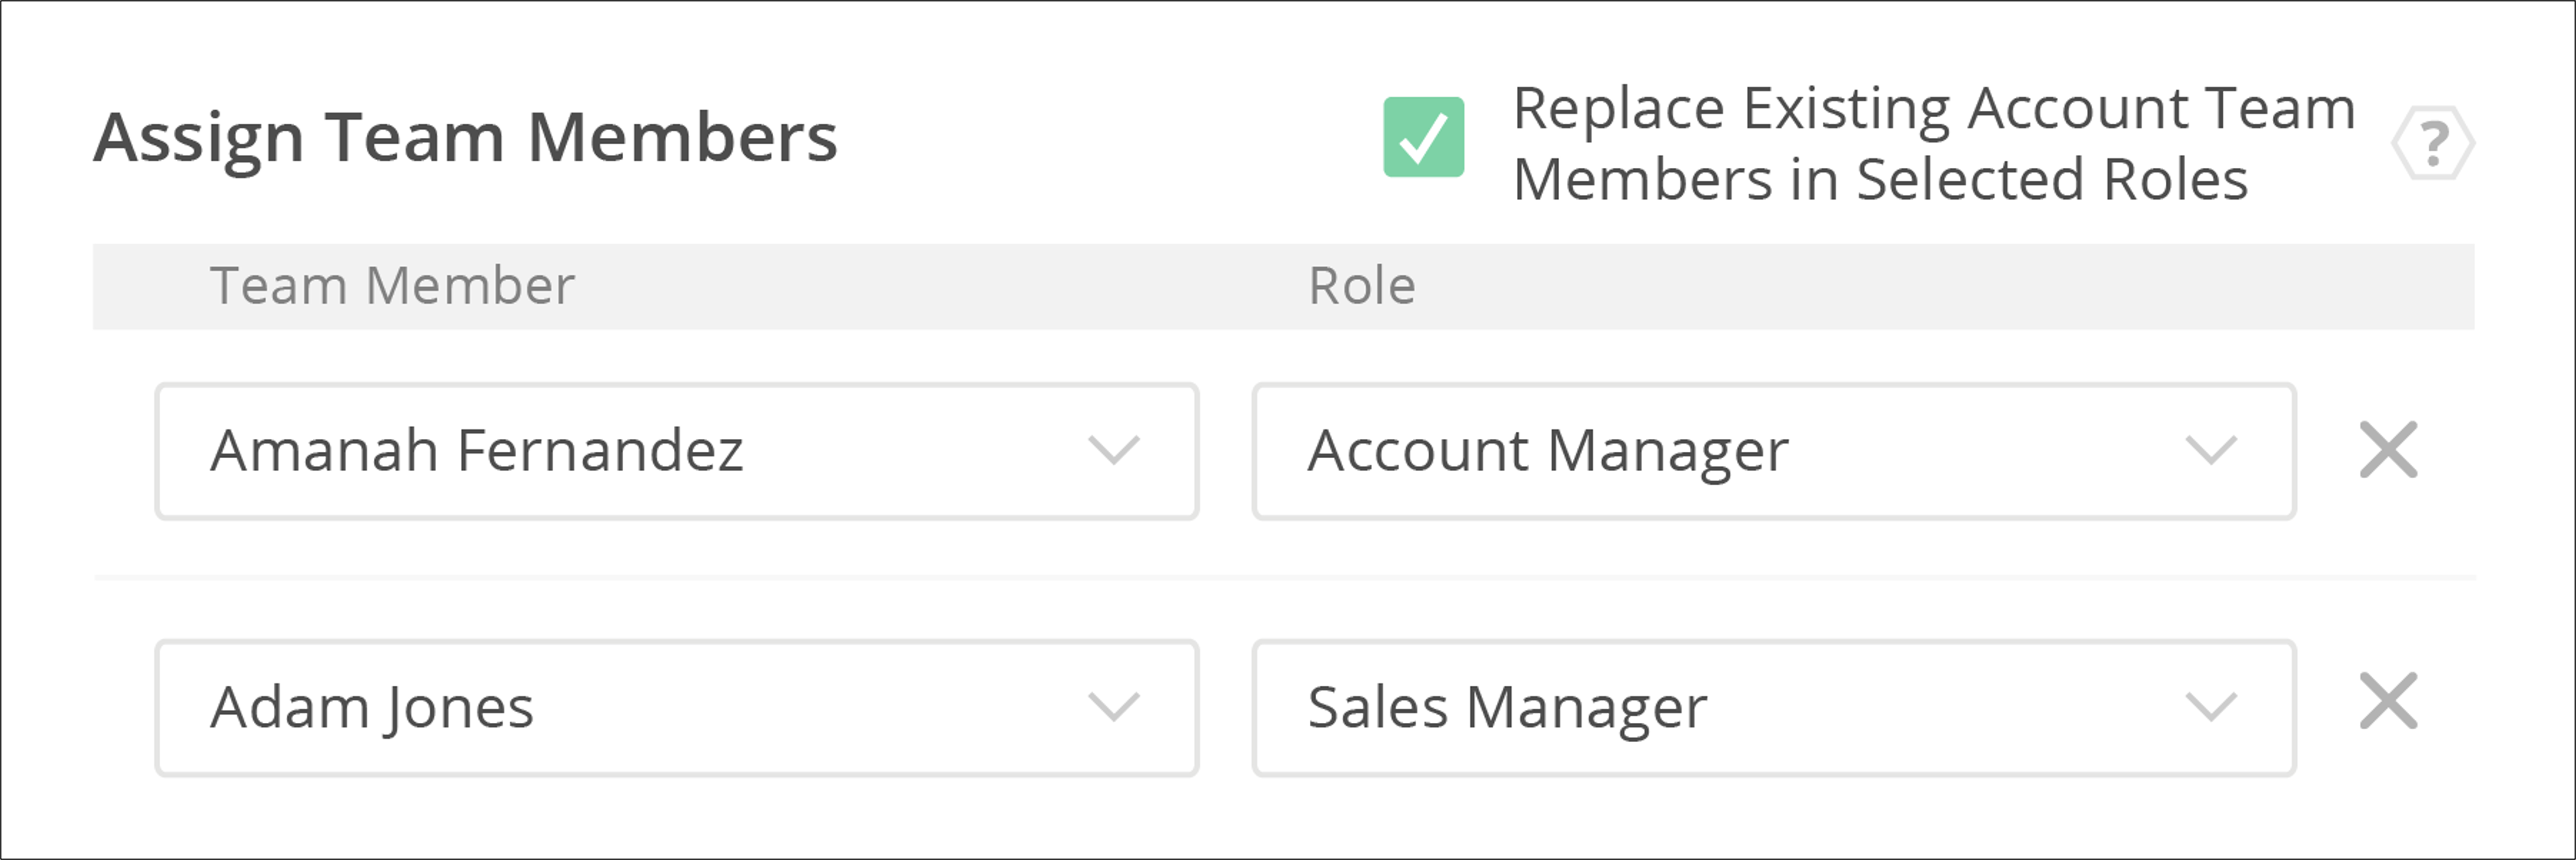Image resolution: width=2576 pixels, height=860 pixels.
Task: Click the Team Member column header
Action: (x=392, y=285)
